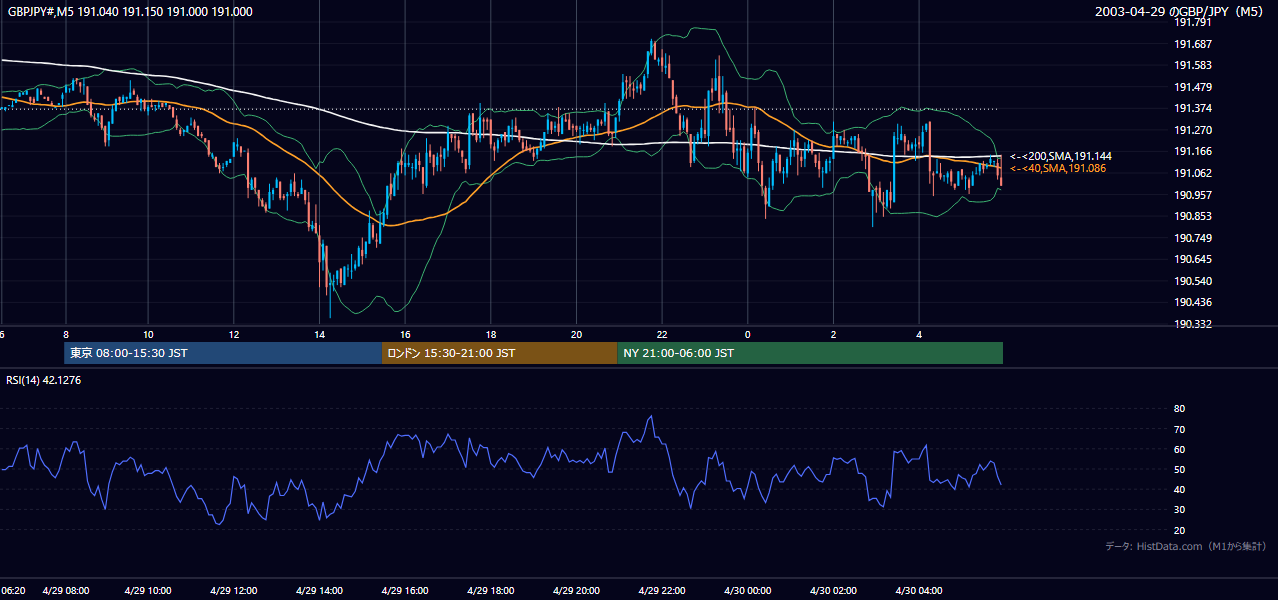Select hour tick '12' below price chart
The height and width of the screenshot is (600, 1278).
pos(234,334)
